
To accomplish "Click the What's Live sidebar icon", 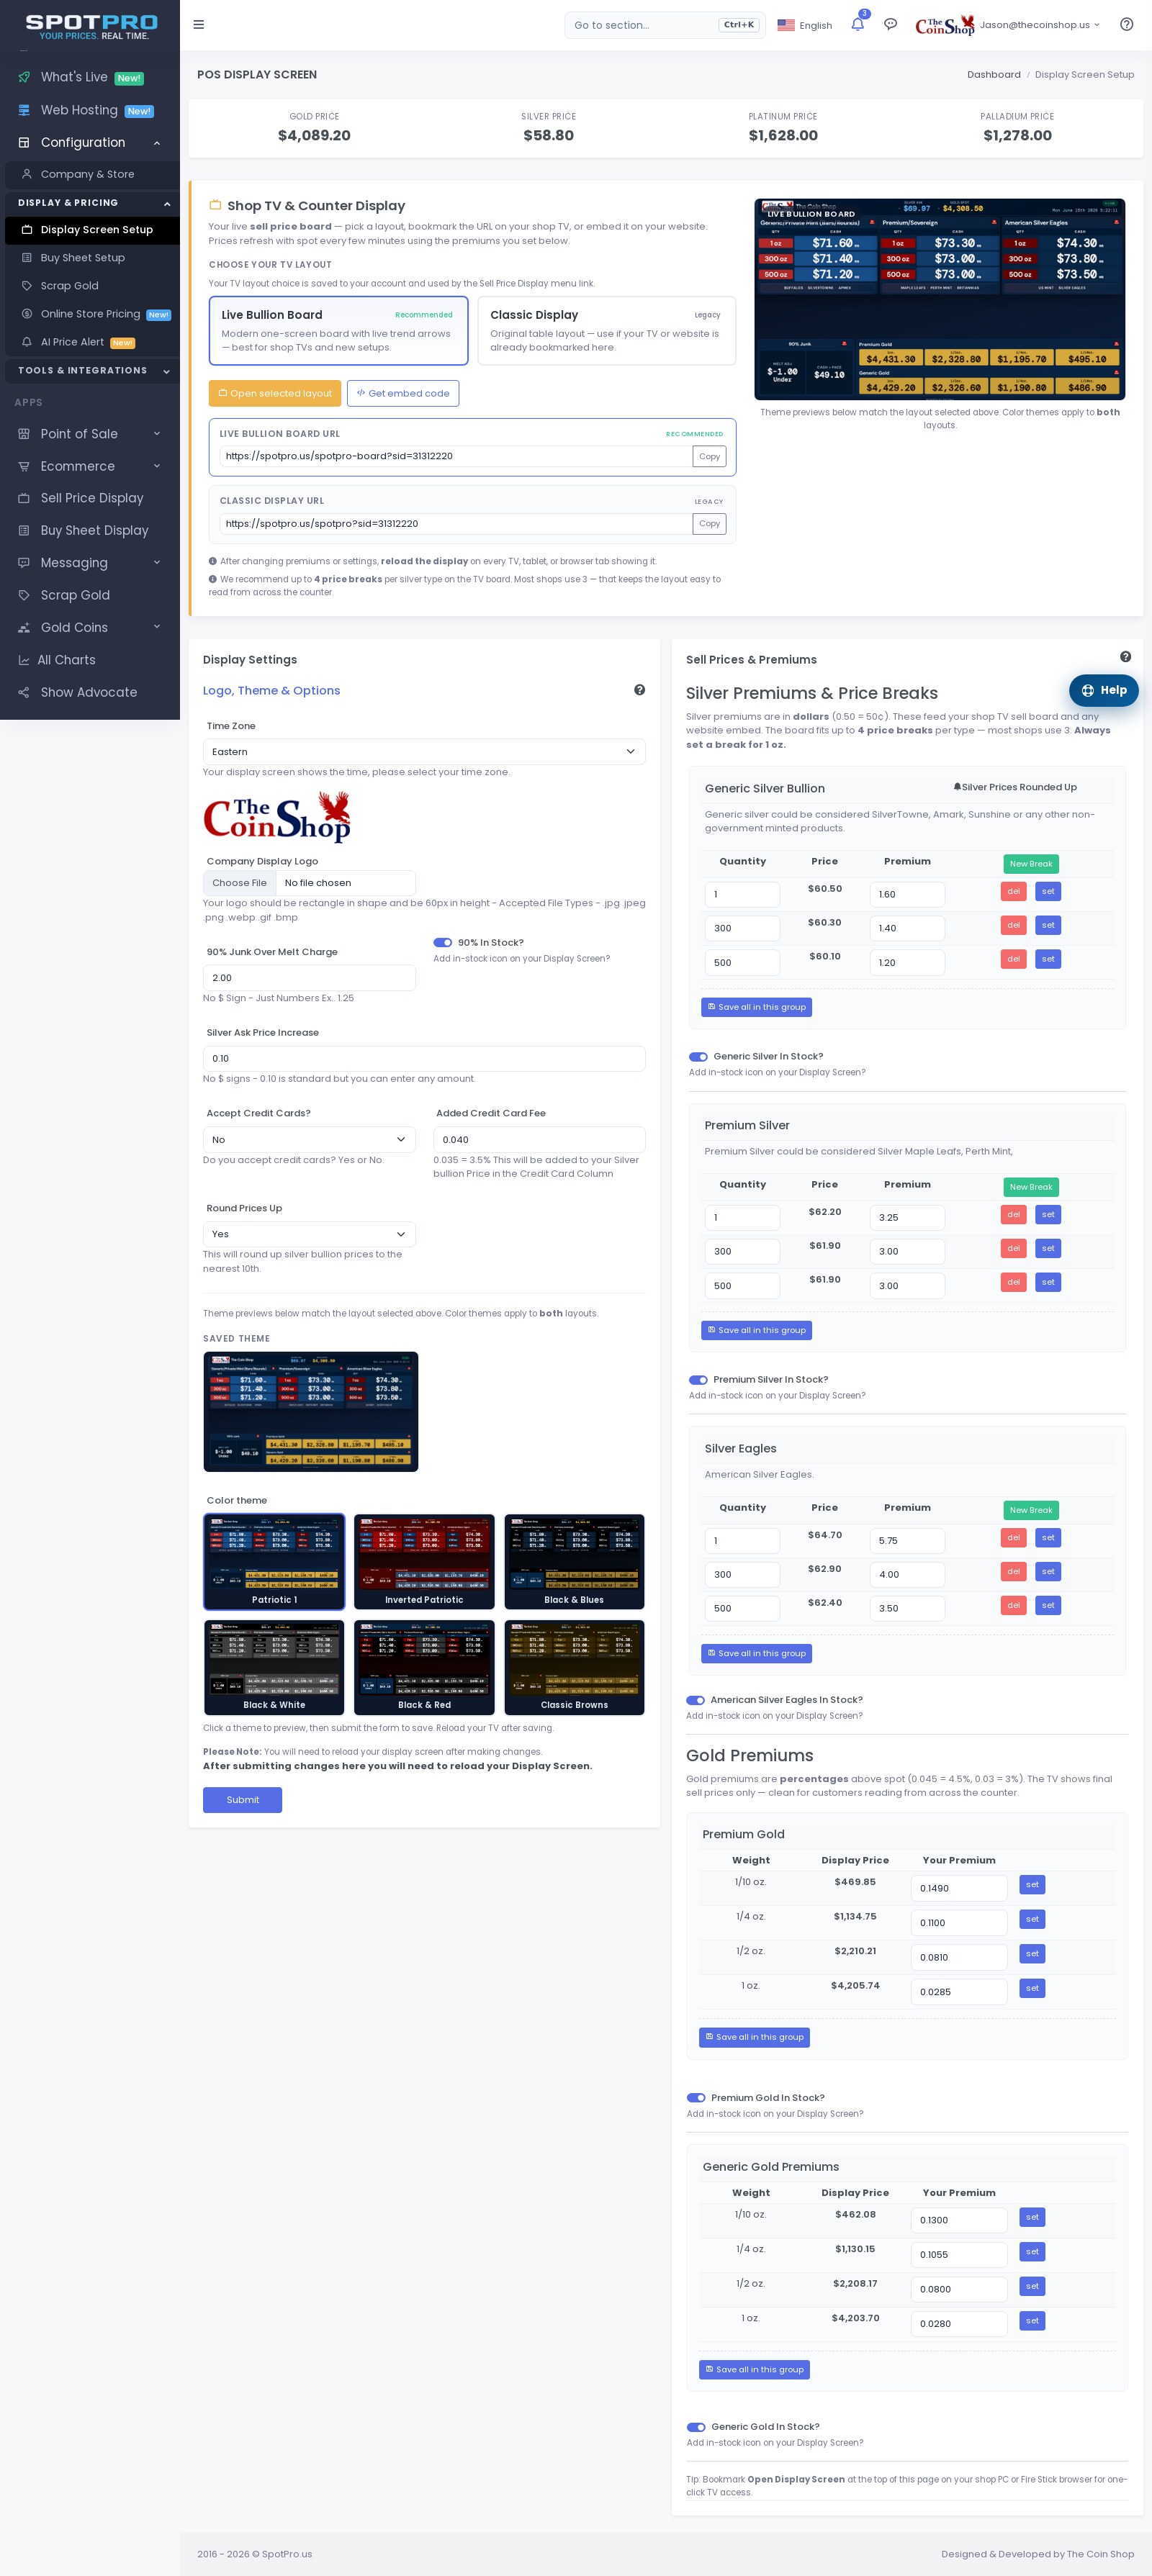I will [24, 77].
